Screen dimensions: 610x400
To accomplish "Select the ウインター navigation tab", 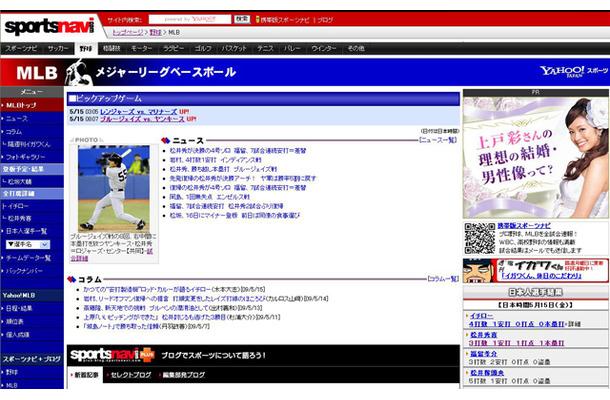I will 324,48.
